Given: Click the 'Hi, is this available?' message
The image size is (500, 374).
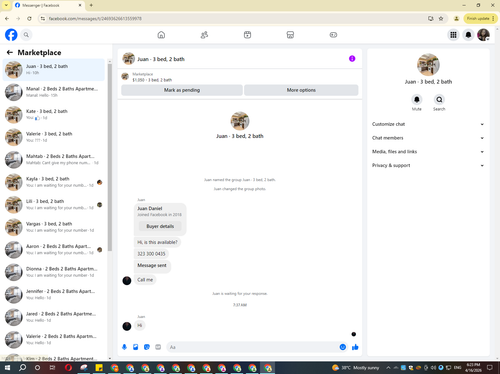Looking at the screenshot, I should 157,242.
